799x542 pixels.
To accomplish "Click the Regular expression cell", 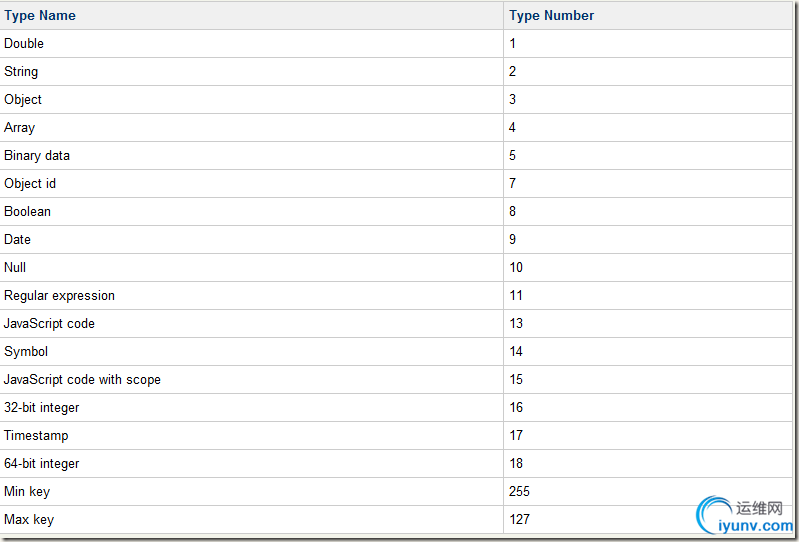I will (x=59, y=296).
